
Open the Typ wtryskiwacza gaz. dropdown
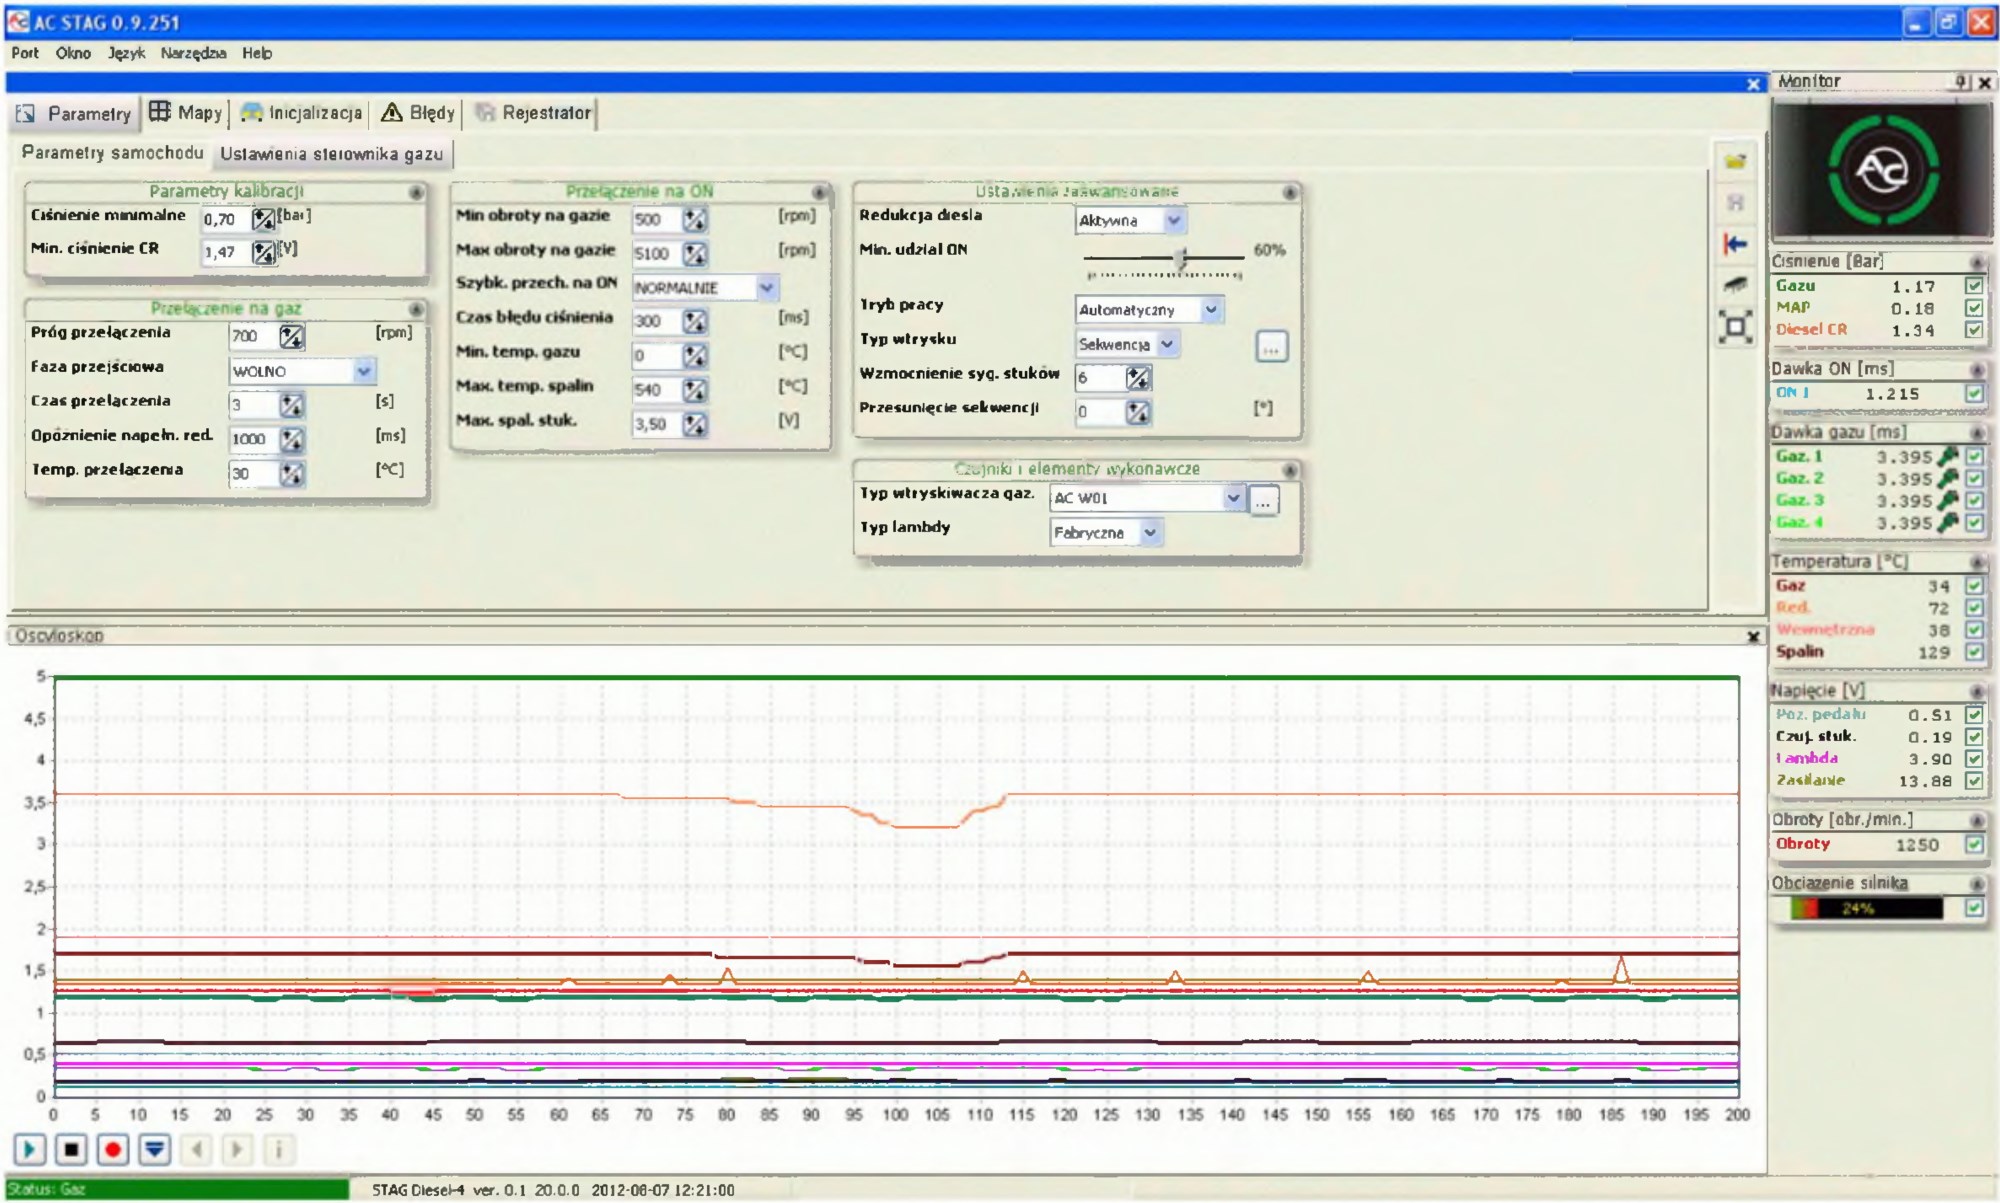click(1233, 498)
